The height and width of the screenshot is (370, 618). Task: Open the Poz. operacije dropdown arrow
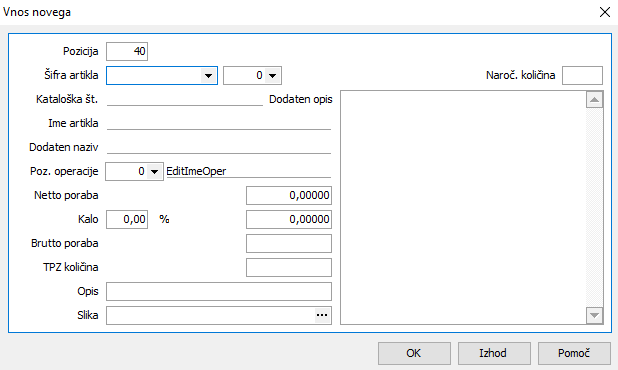coord(154,171)
